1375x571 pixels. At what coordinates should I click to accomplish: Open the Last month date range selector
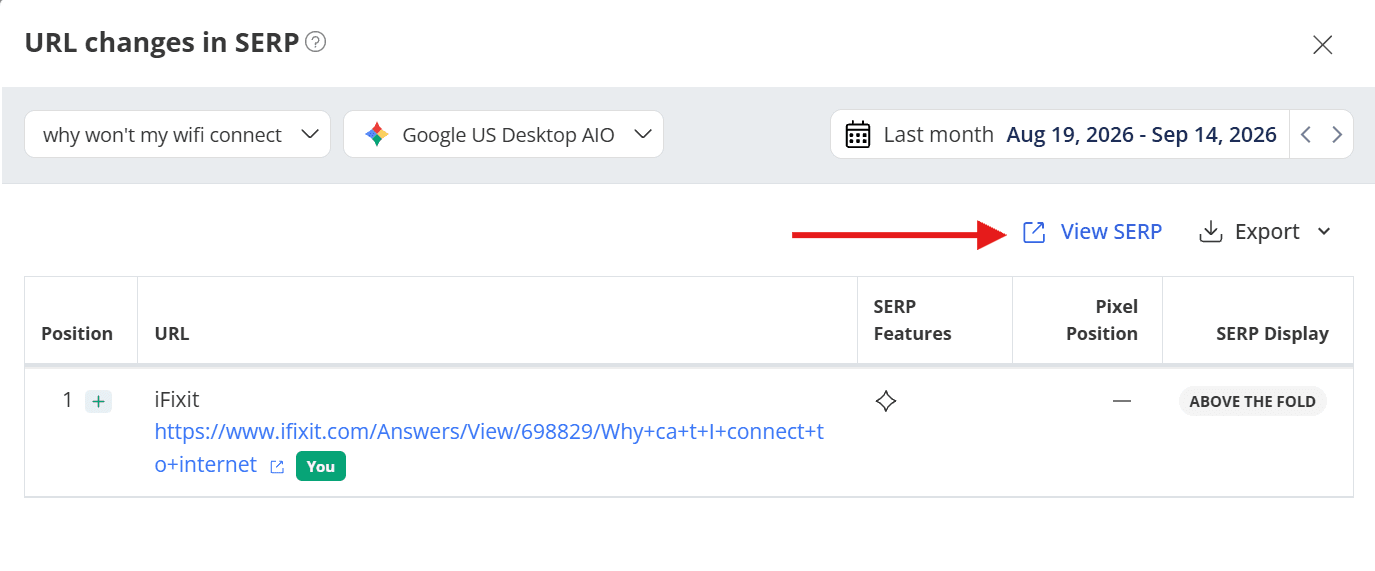(x=1060, y=134)
